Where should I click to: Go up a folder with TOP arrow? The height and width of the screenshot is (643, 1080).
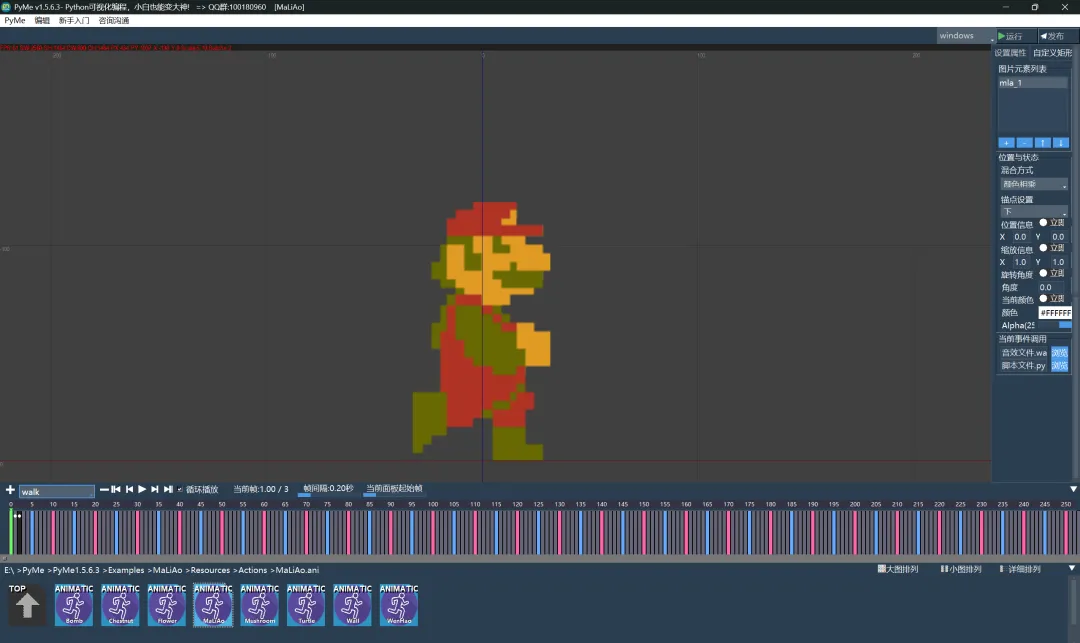point(27,604)
